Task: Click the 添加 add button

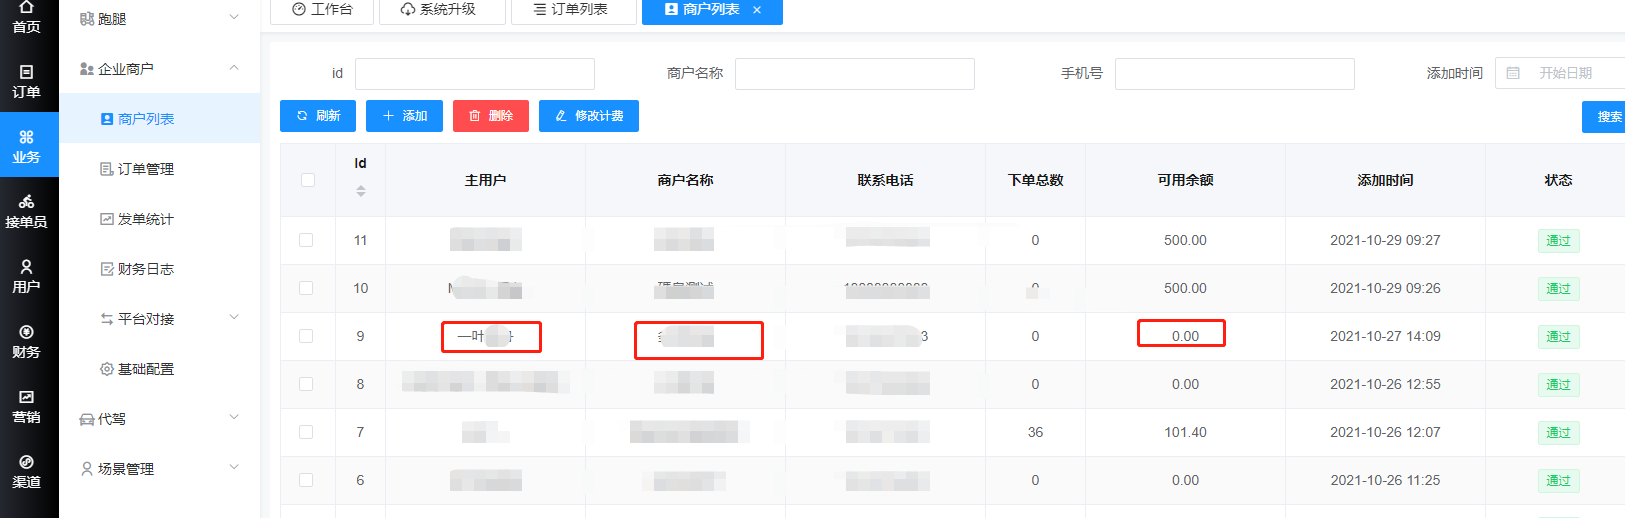Action: [x=404, y=116]
